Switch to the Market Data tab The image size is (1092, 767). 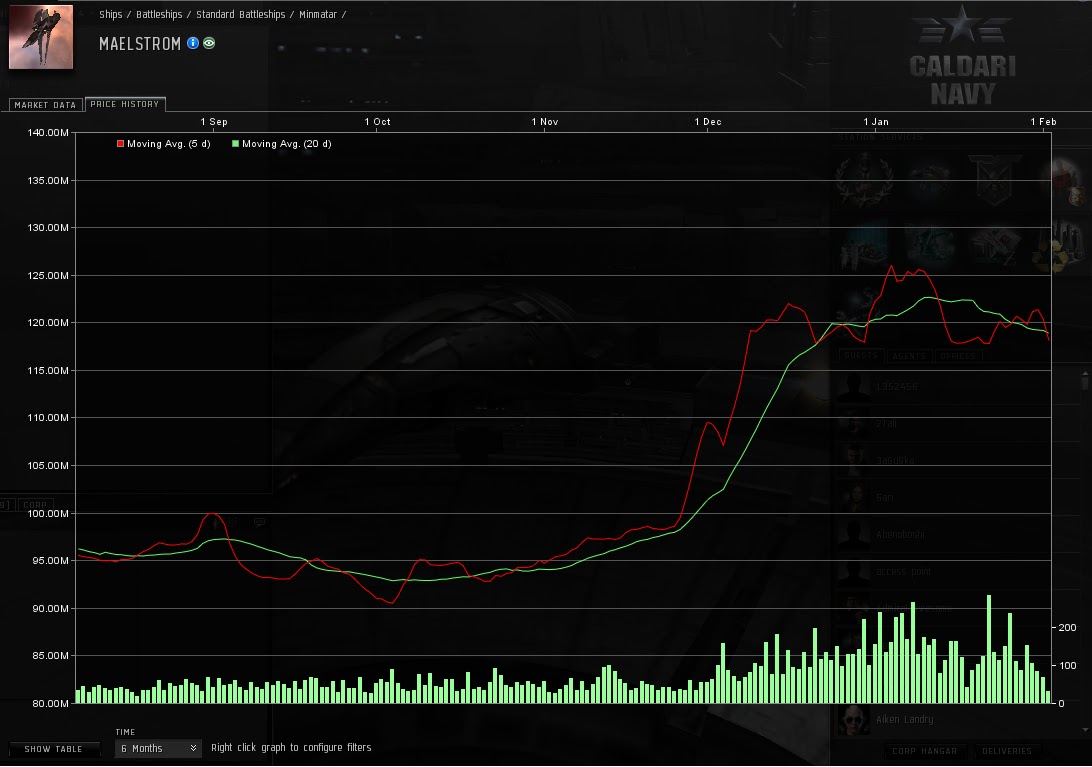45,104
